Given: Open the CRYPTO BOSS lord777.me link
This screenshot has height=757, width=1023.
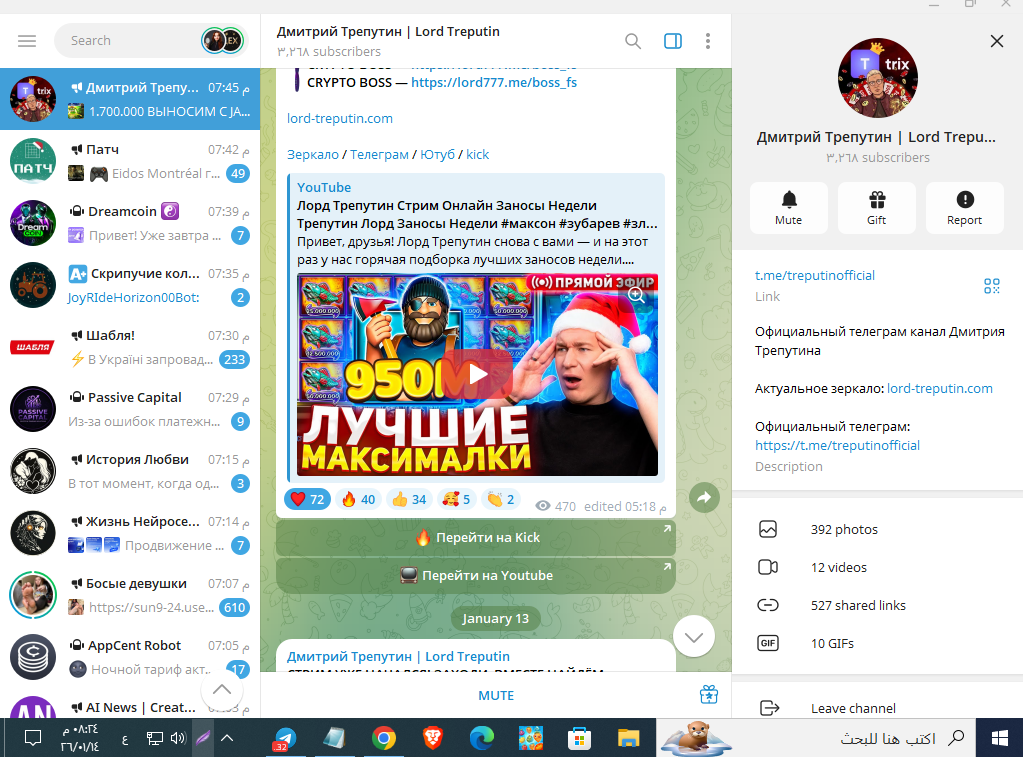Looking at the screenshot, I should click(494, 82).
